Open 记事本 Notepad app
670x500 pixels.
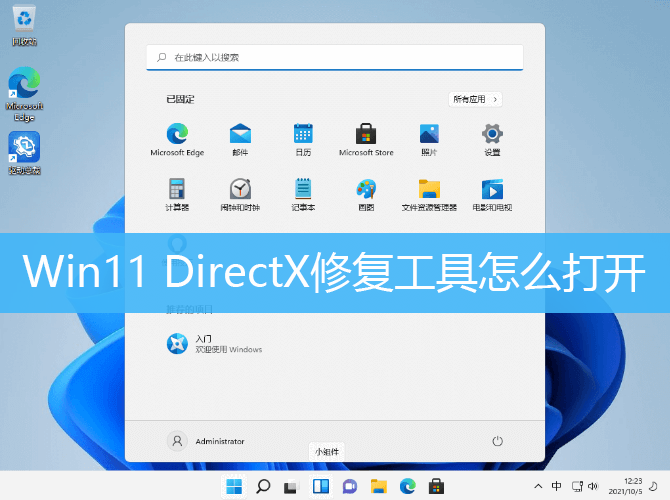tap(303, 190)
